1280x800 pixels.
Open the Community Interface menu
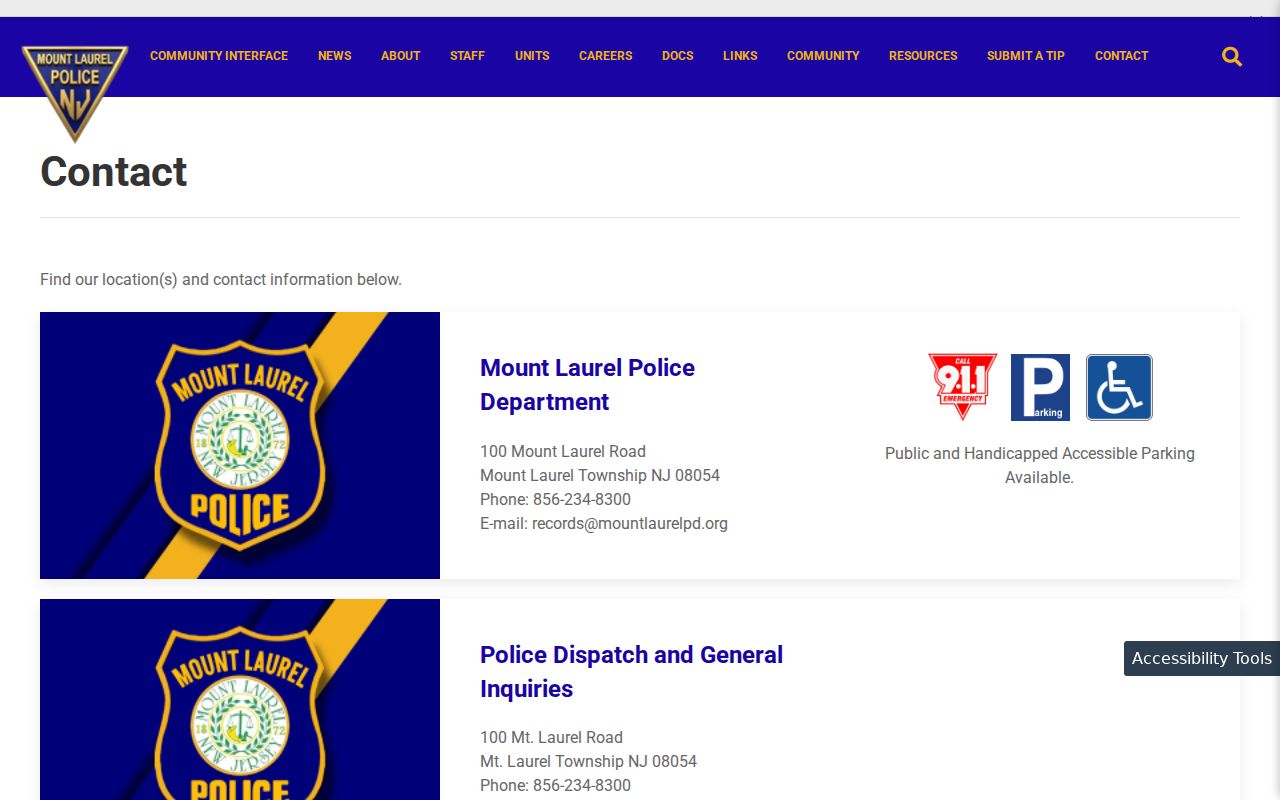coord(219,56)
